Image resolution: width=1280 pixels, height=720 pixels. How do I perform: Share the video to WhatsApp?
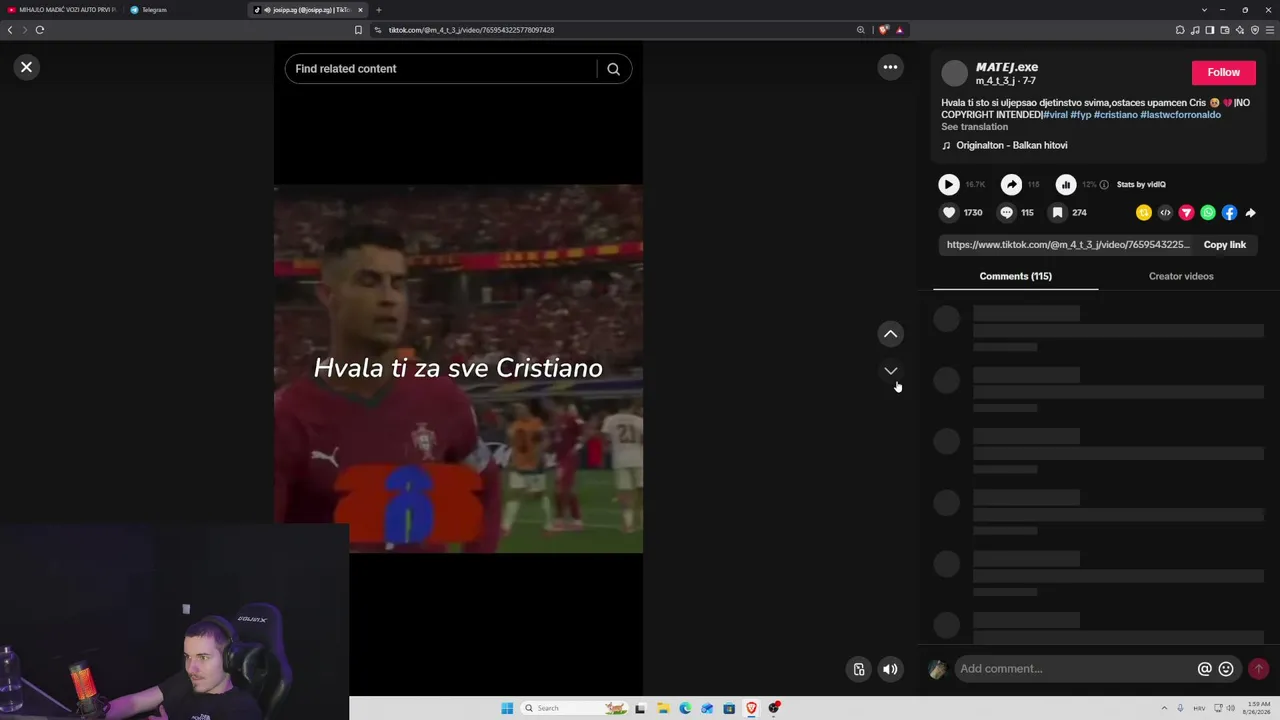click(1208, 212)
